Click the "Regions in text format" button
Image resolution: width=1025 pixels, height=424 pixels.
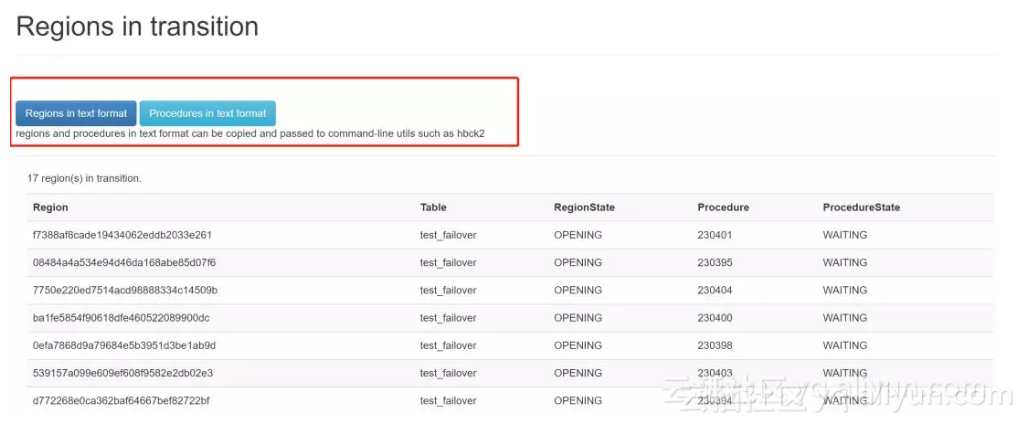pyautogui.click(x=76, y=113)
